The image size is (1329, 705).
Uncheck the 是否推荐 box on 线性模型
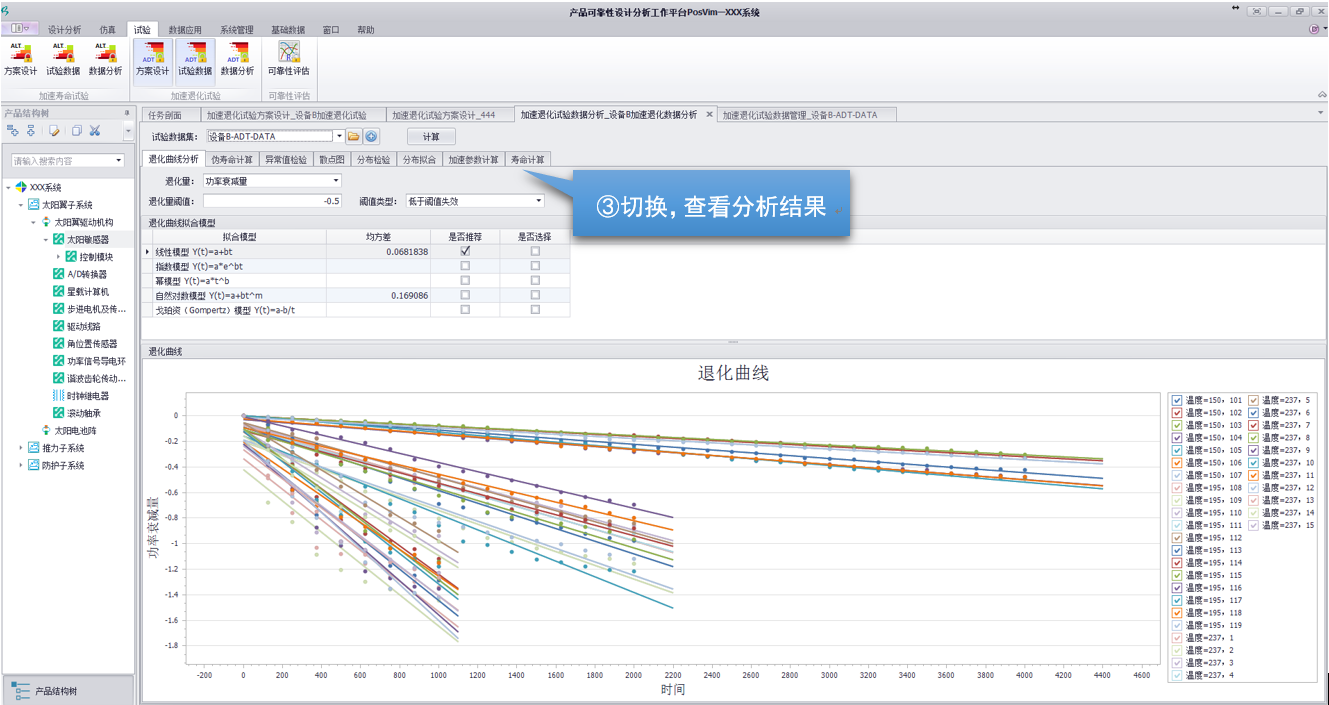tap(464, 251)
